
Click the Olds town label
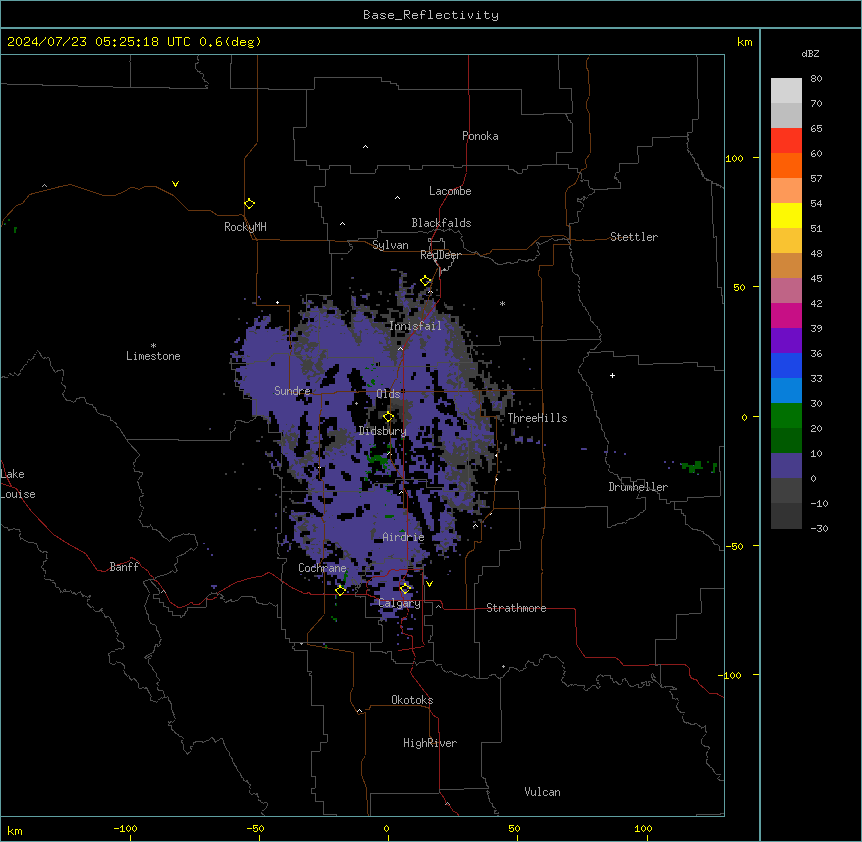[x=388, y=394]
